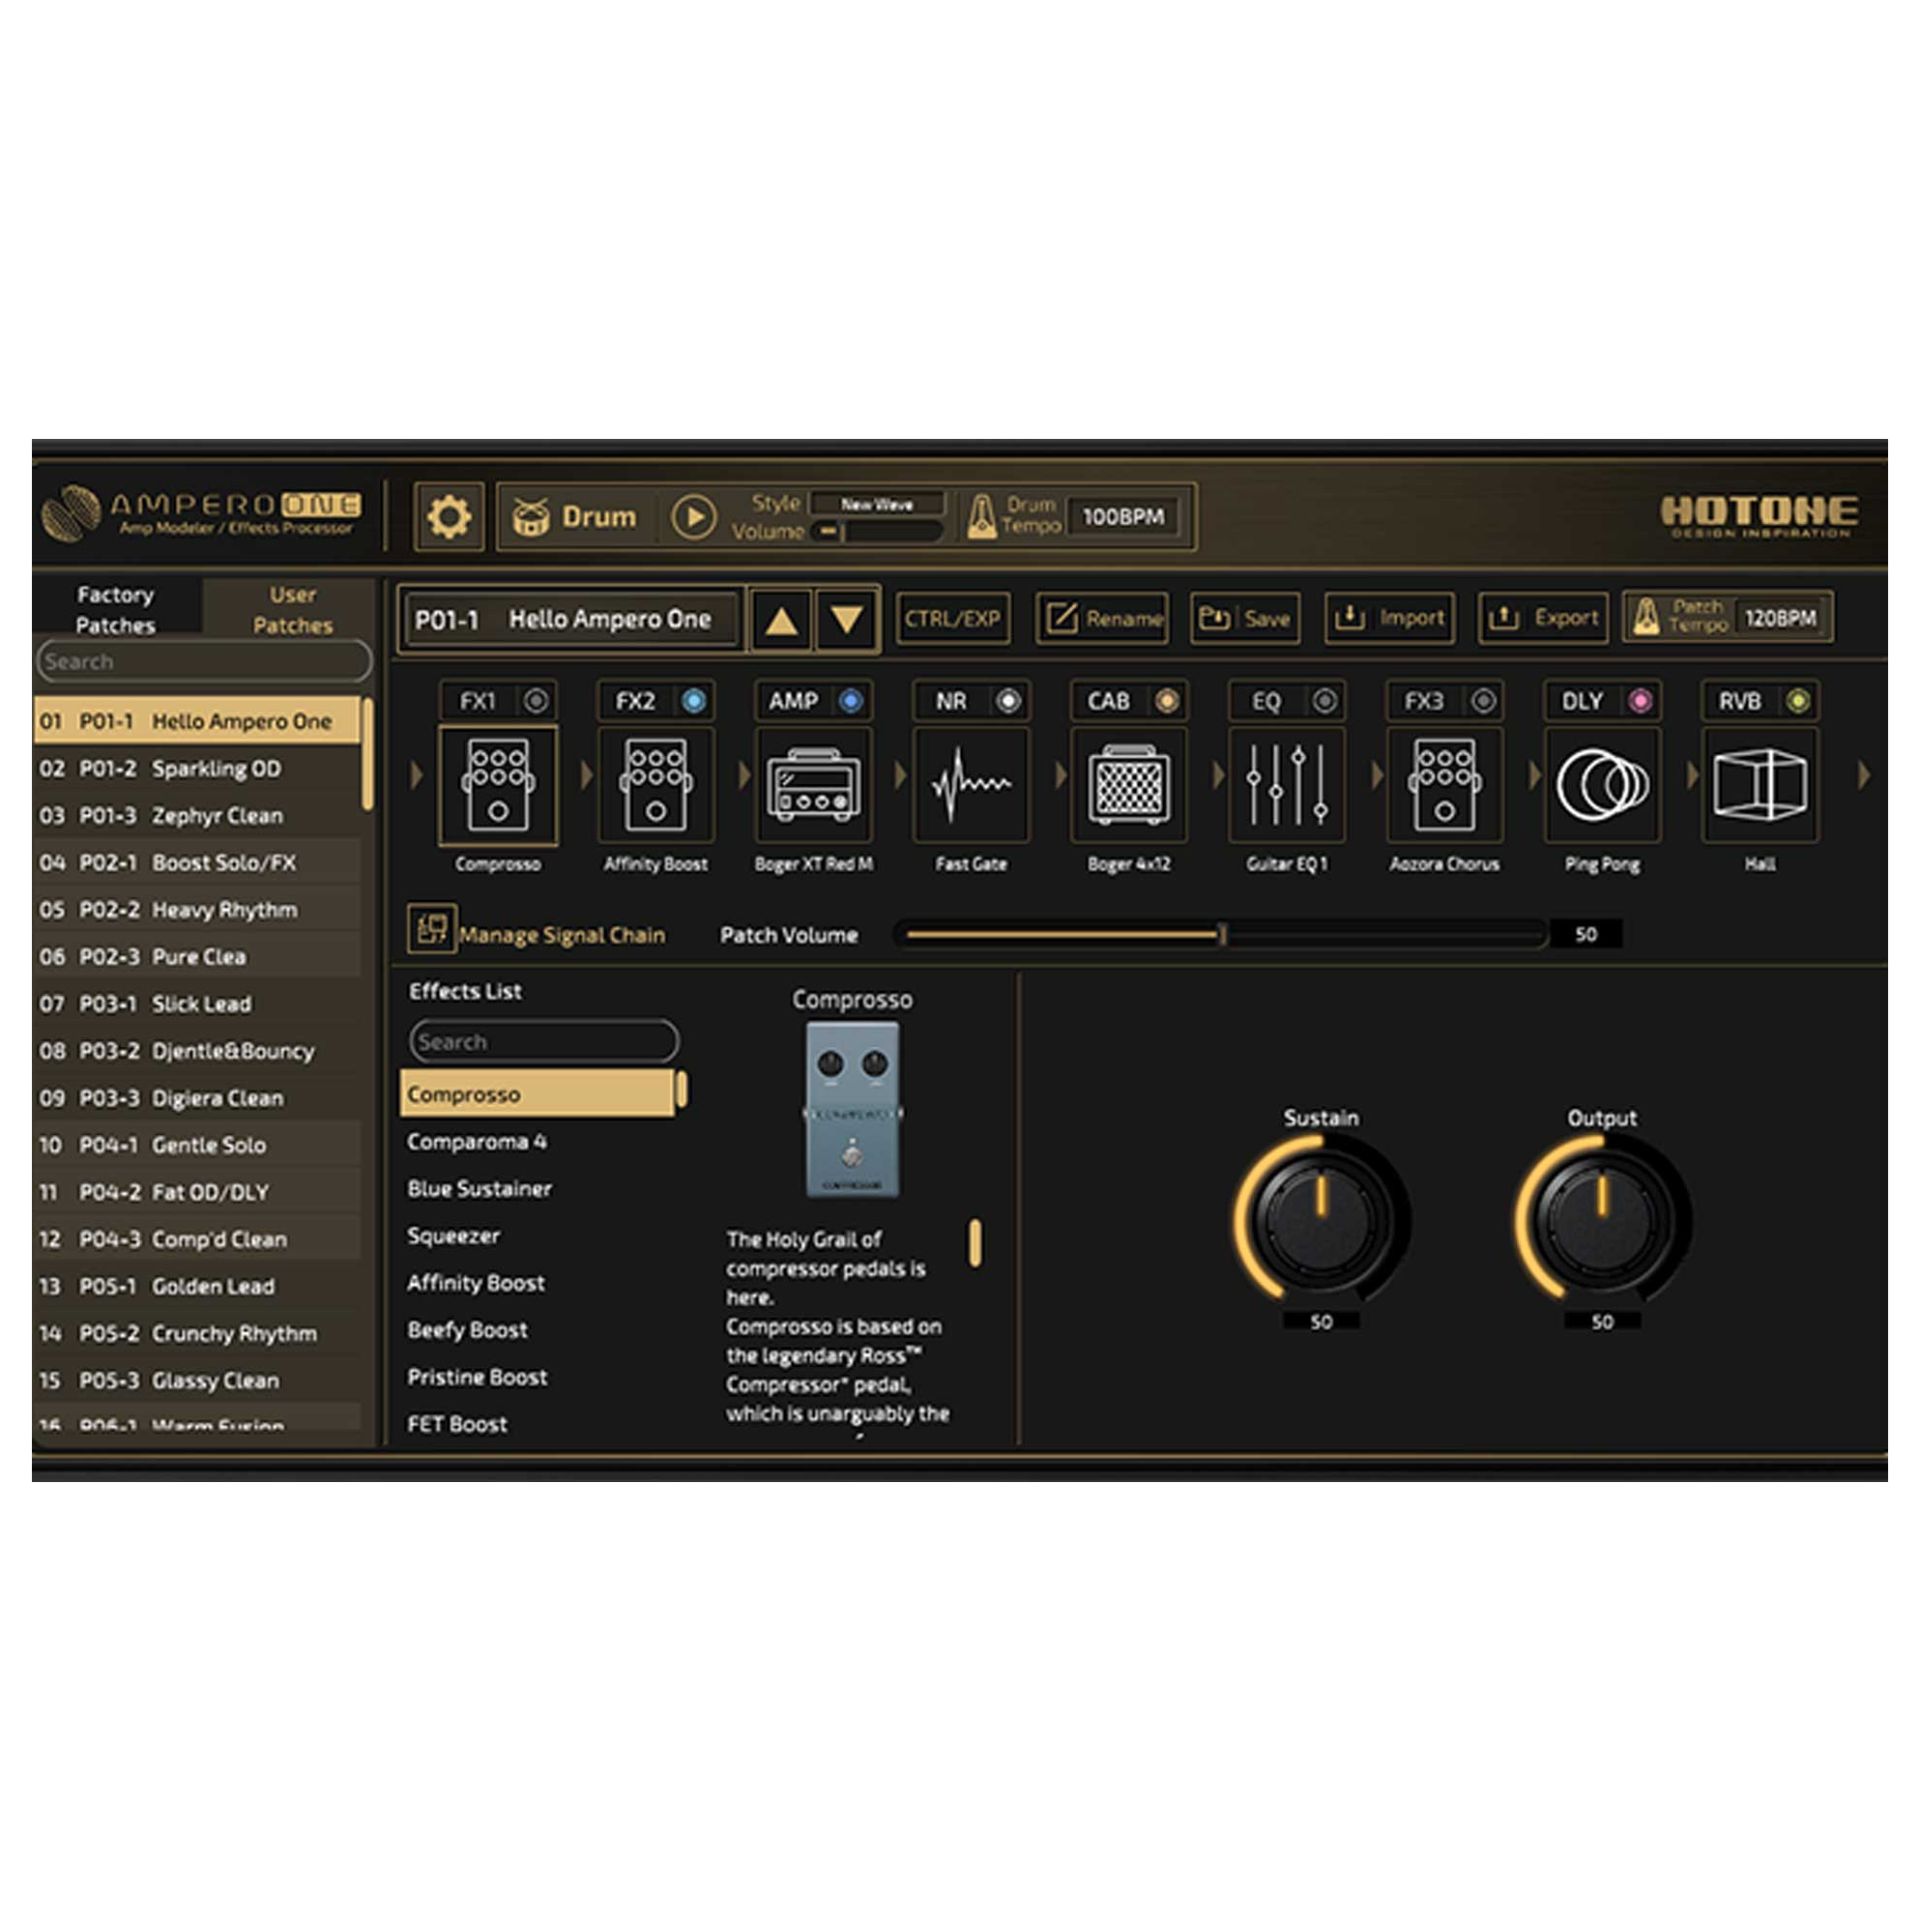Choose Comparoma 4 from Effects List
The height and width of the screenshot is (1920, 1920).
538,1142
